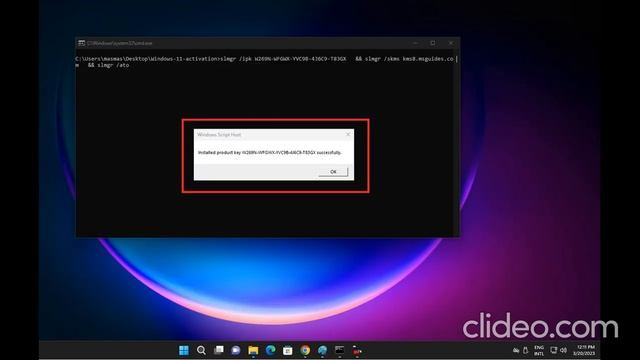Screen dimensions: 640x360
Task: Maximize the Command Prompt window
Action: (433, 43)
